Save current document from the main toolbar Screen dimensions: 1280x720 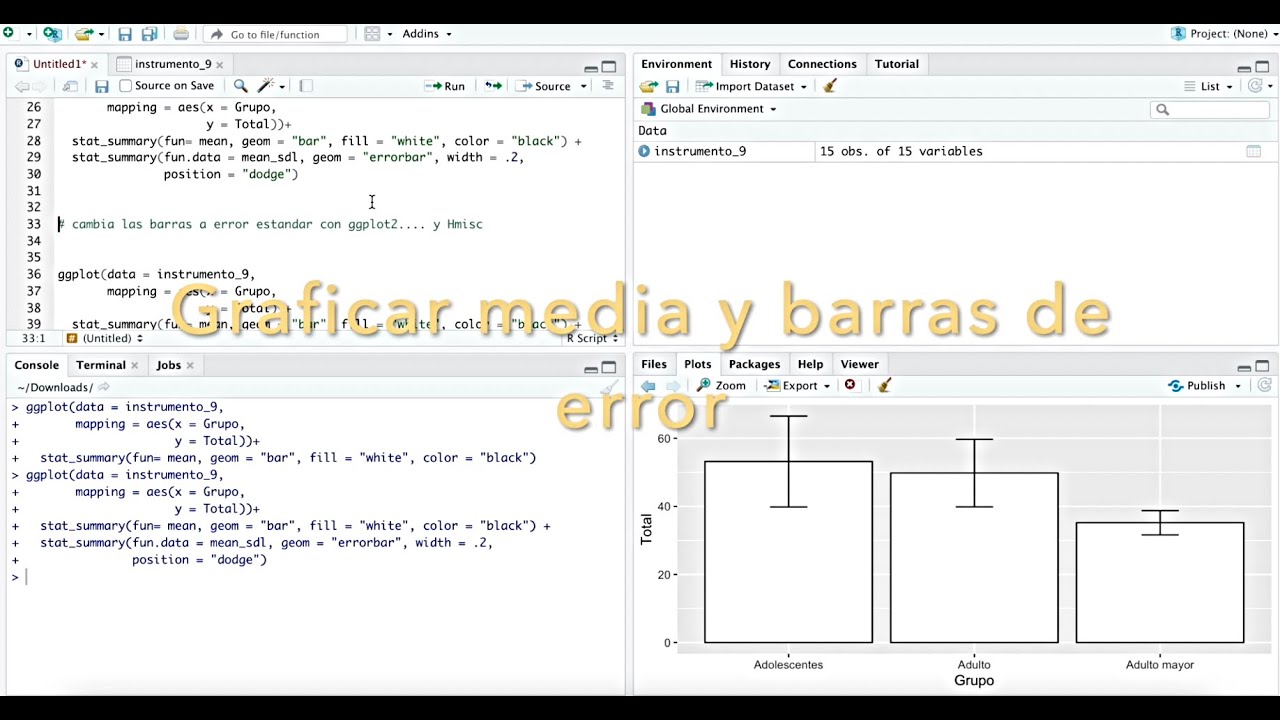125,34
